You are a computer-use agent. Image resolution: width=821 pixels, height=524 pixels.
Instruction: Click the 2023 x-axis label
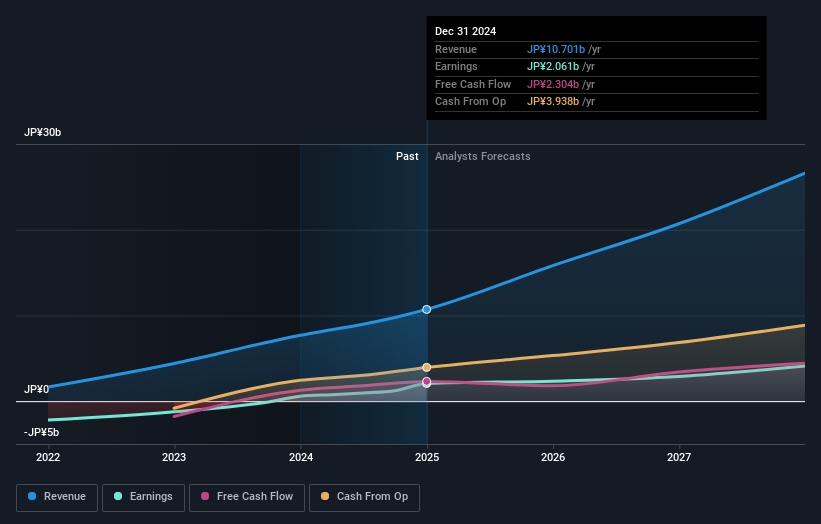174,457
